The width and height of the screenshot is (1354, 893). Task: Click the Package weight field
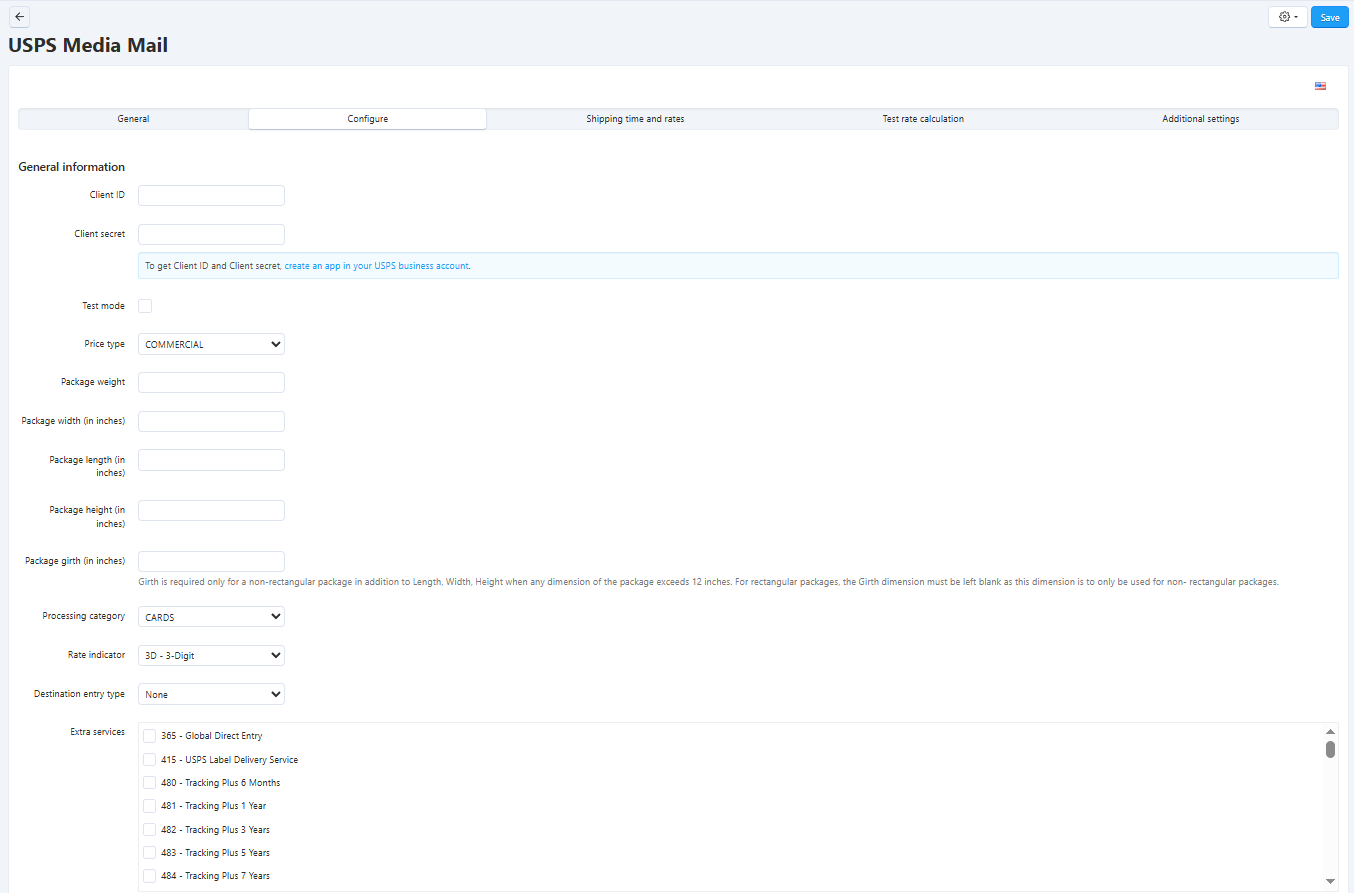click(x=211, y=382)
